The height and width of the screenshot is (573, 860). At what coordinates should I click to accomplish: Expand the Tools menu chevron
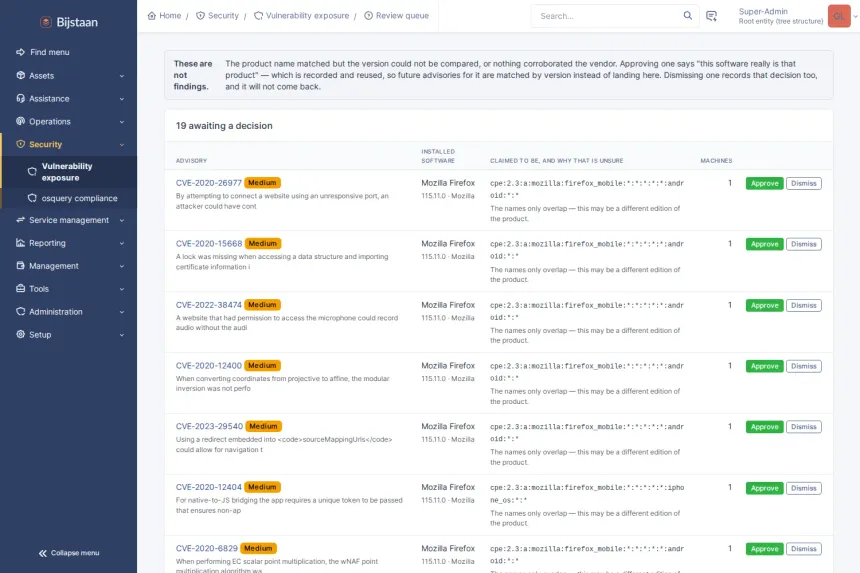coord(122,290)
